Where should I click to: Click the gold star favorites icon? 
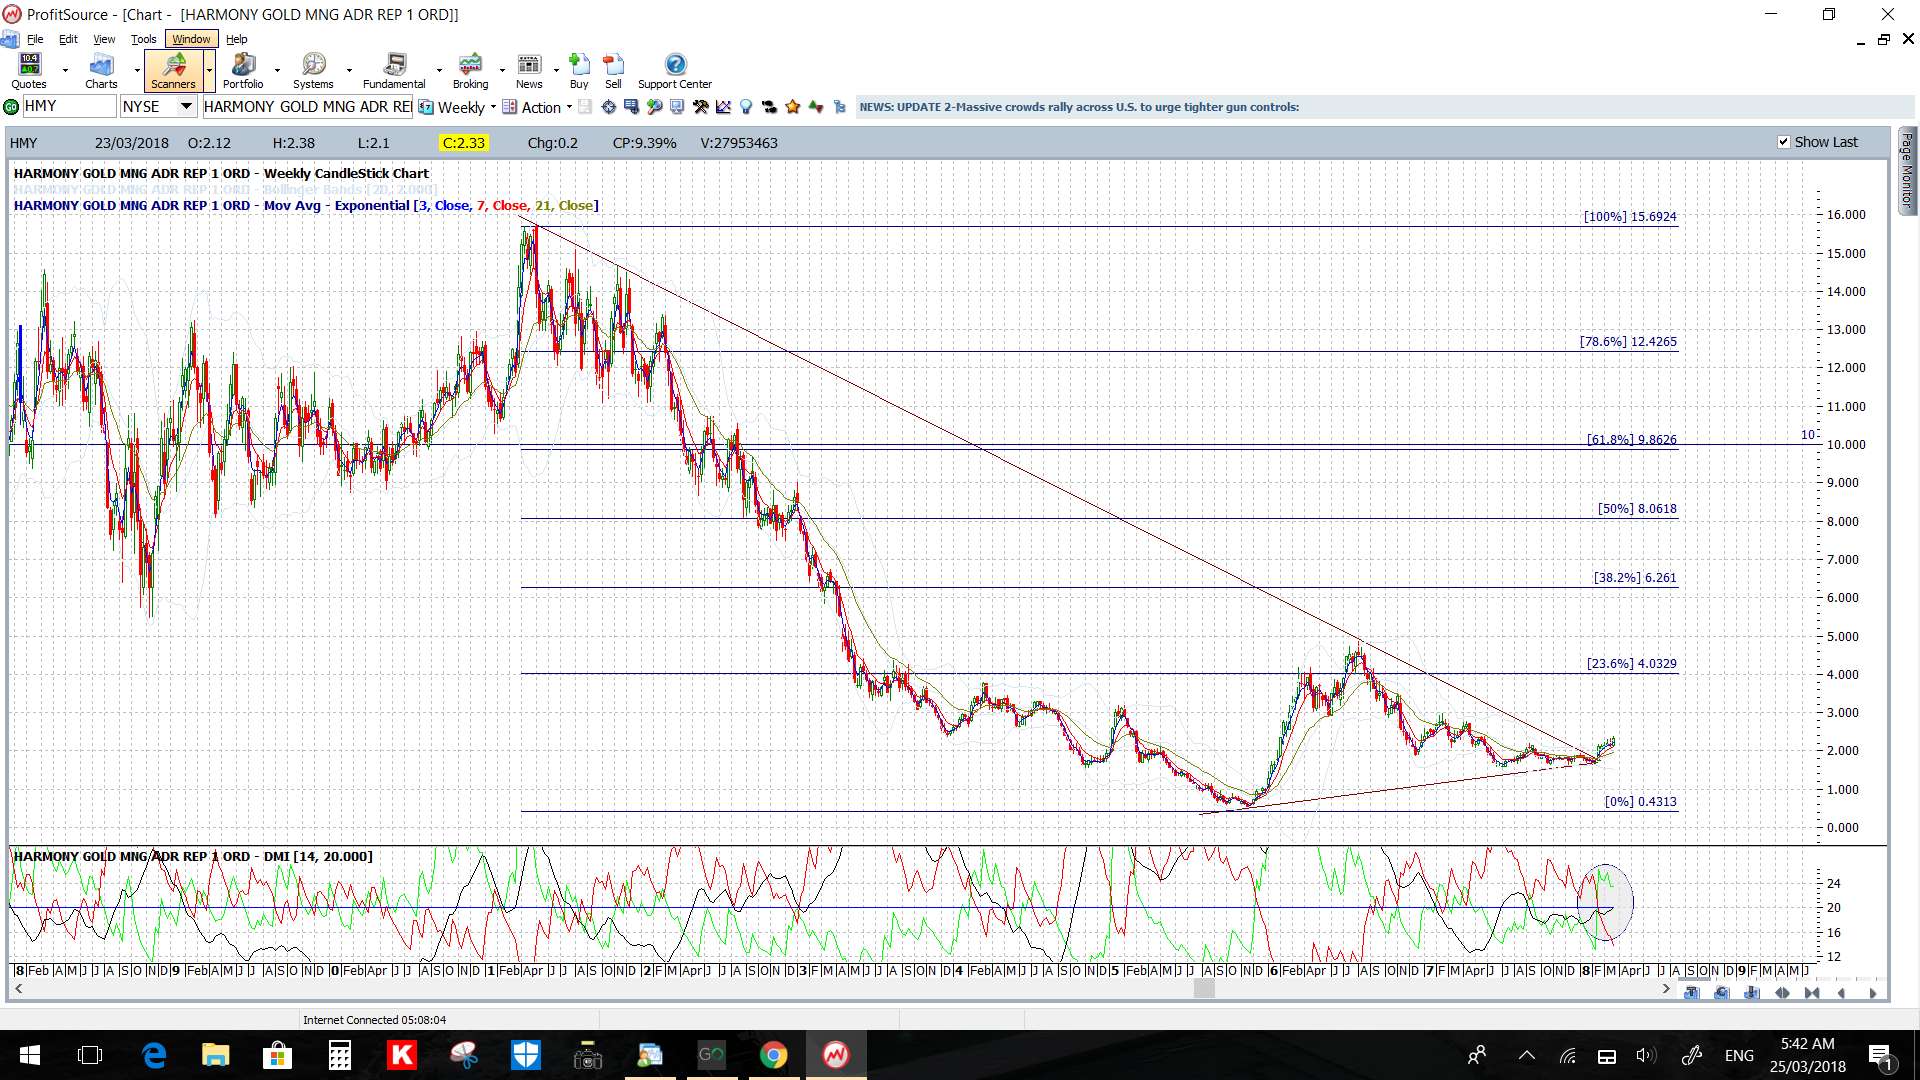793,107
